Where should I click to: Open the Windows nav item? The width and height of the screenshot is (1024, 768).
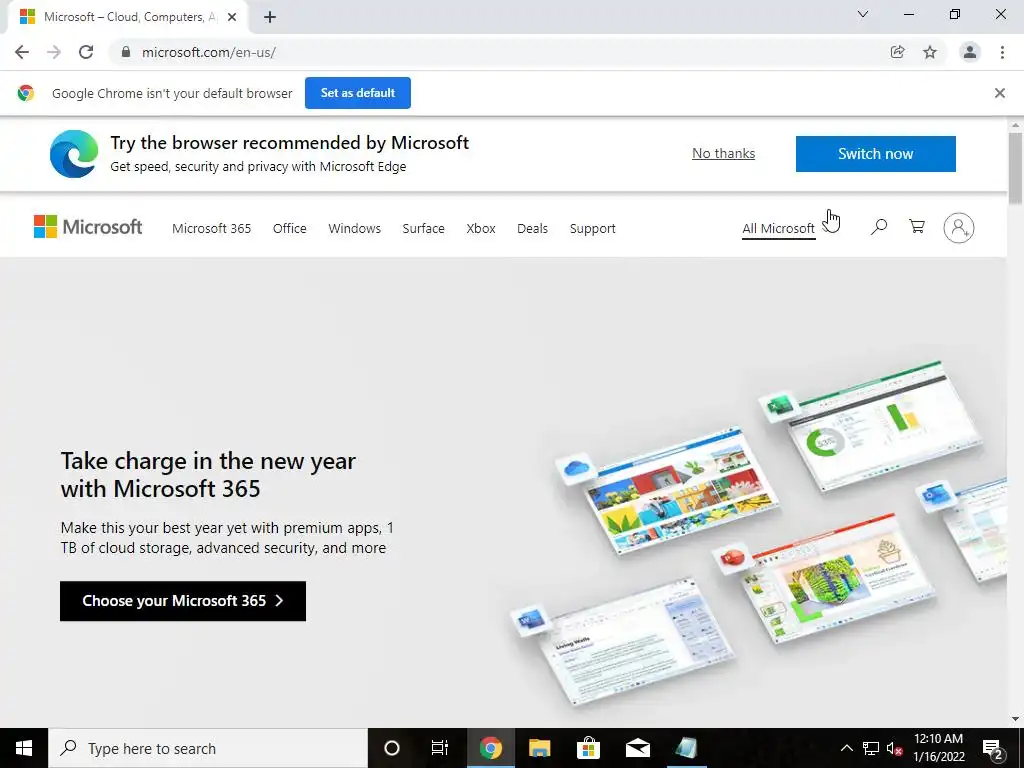coord(355,229)
